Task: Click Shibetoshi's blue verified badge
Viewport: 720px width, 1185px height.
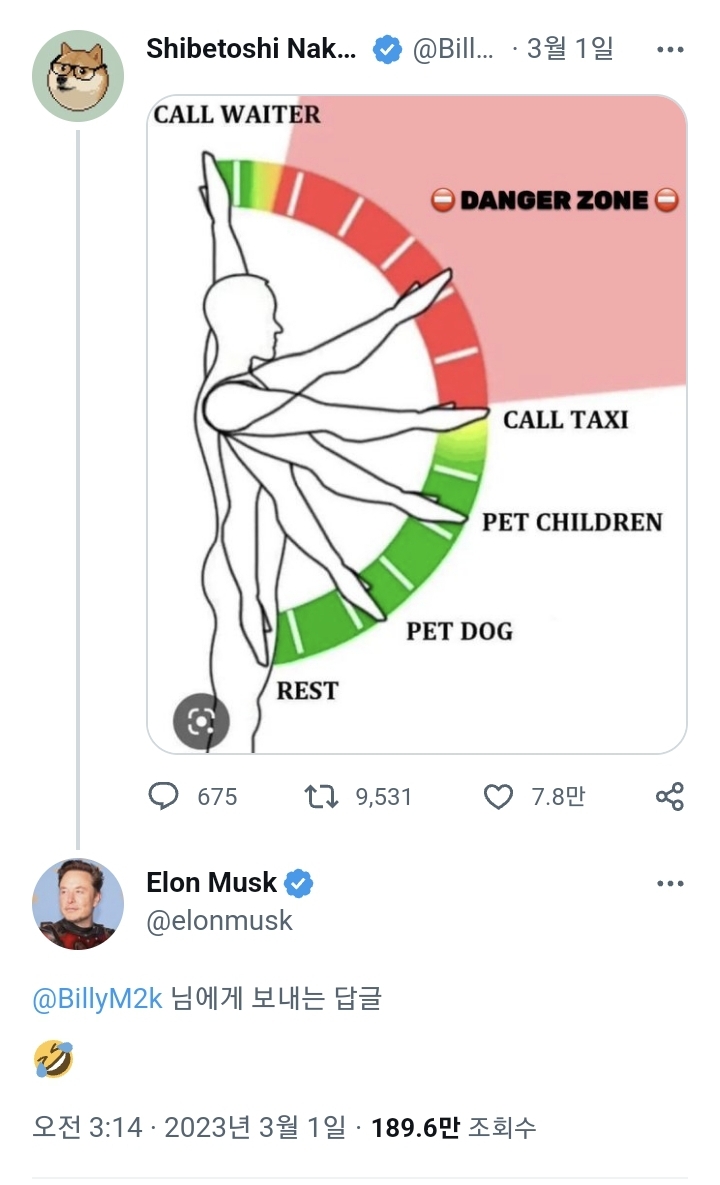Action: pyautogui.click(x=387, y=49)
